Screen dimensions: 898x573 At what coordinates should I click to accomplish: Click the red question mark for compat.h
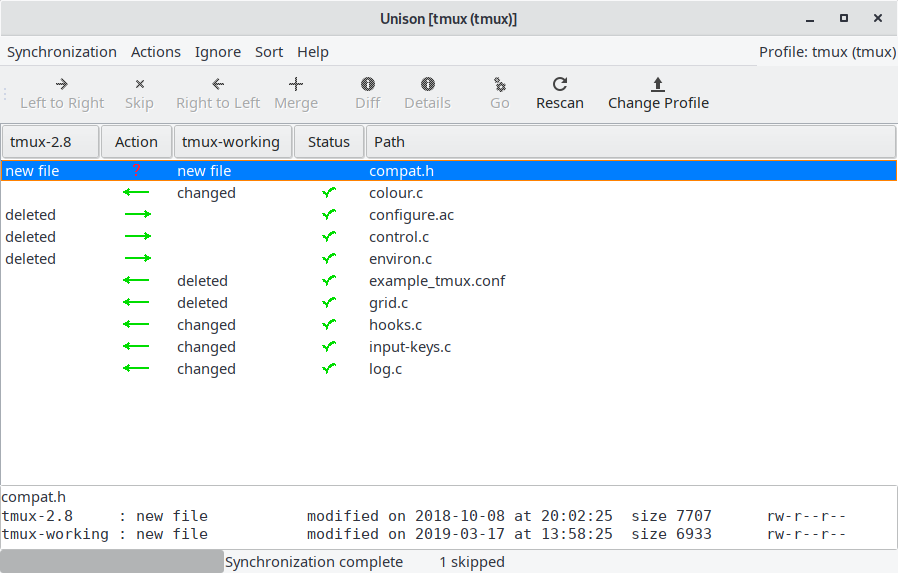pyautogui.click(x=136, y=170)
